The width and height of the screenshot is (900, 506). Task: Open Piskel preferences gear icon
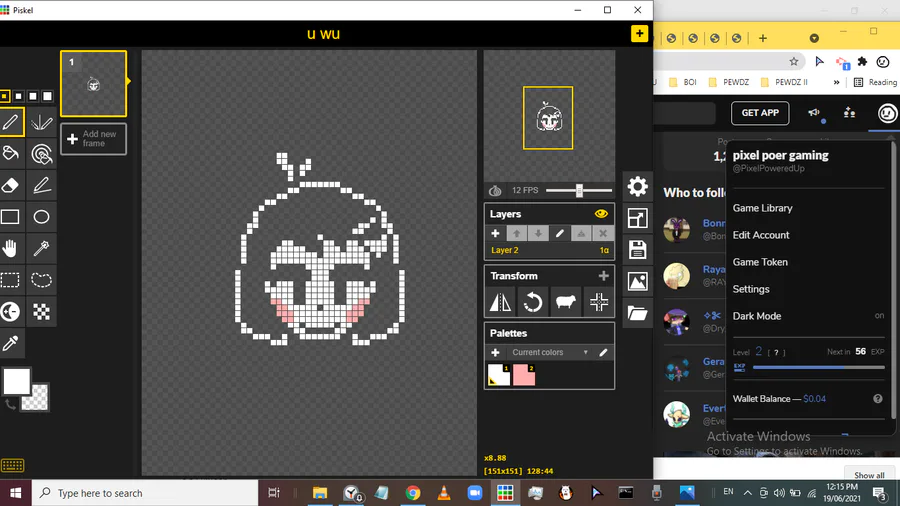pos(637,186)
